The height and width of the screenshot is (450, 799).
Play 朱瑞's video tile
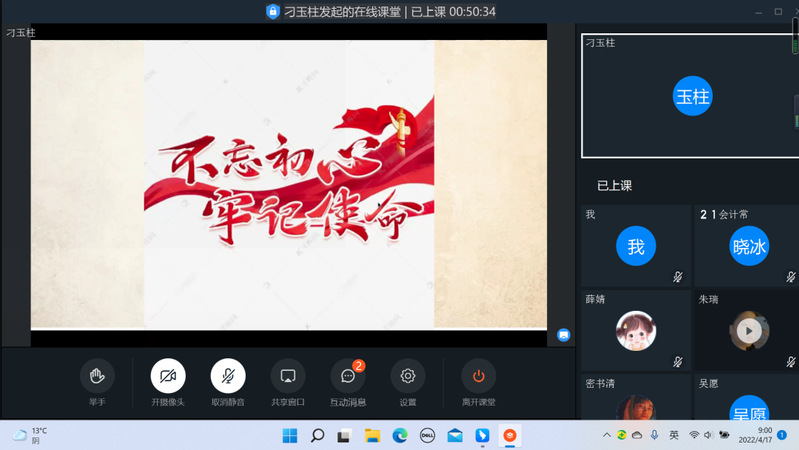coord(749,330)
